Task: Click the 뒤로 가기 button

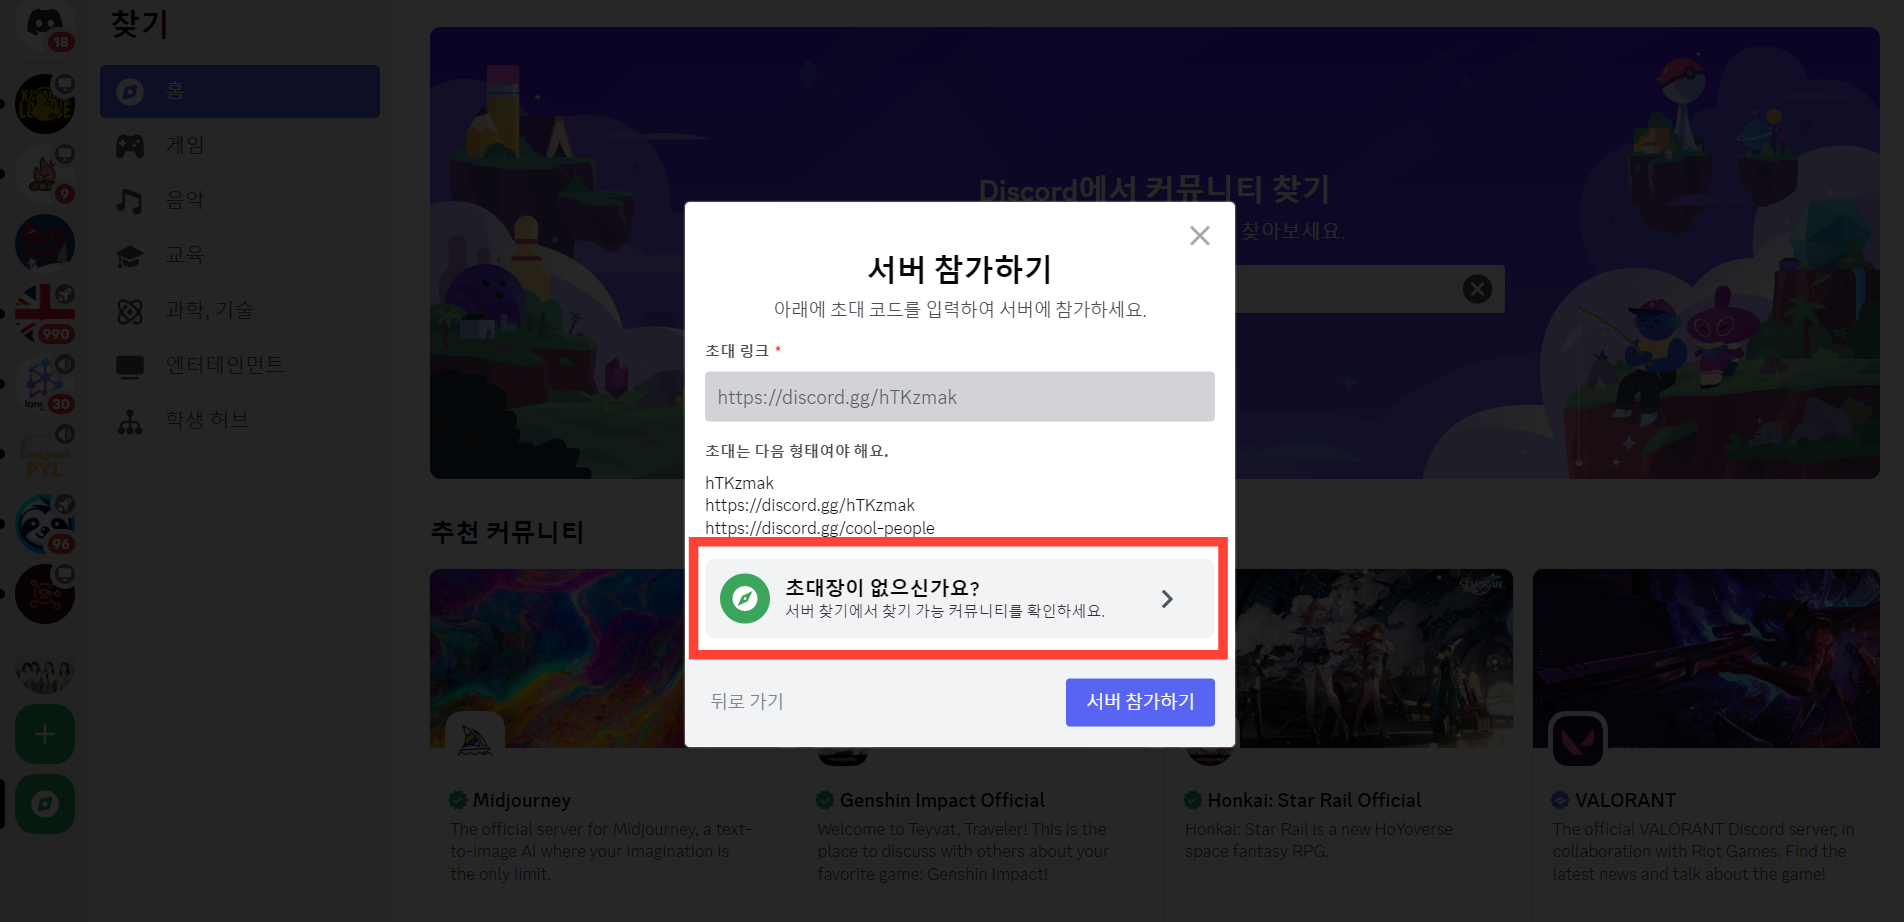Action: point(747,702)
